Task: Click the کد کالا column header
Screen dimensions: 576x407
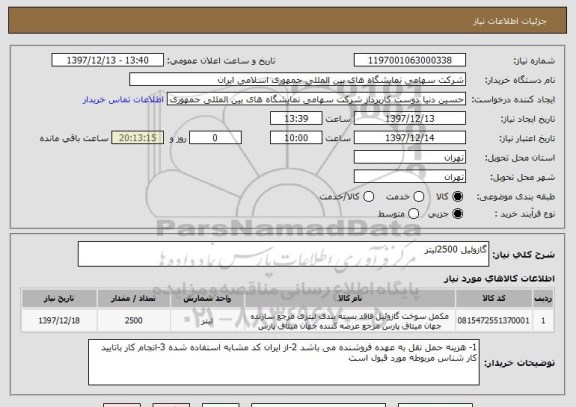Action: [x=494, y=298]
